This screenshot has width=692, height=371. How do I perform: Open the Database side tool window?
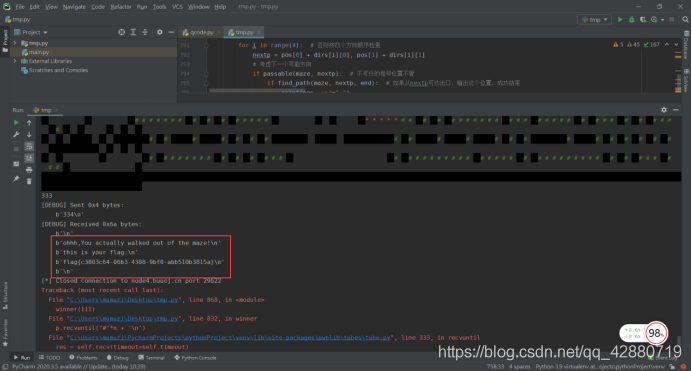[686, 45]
